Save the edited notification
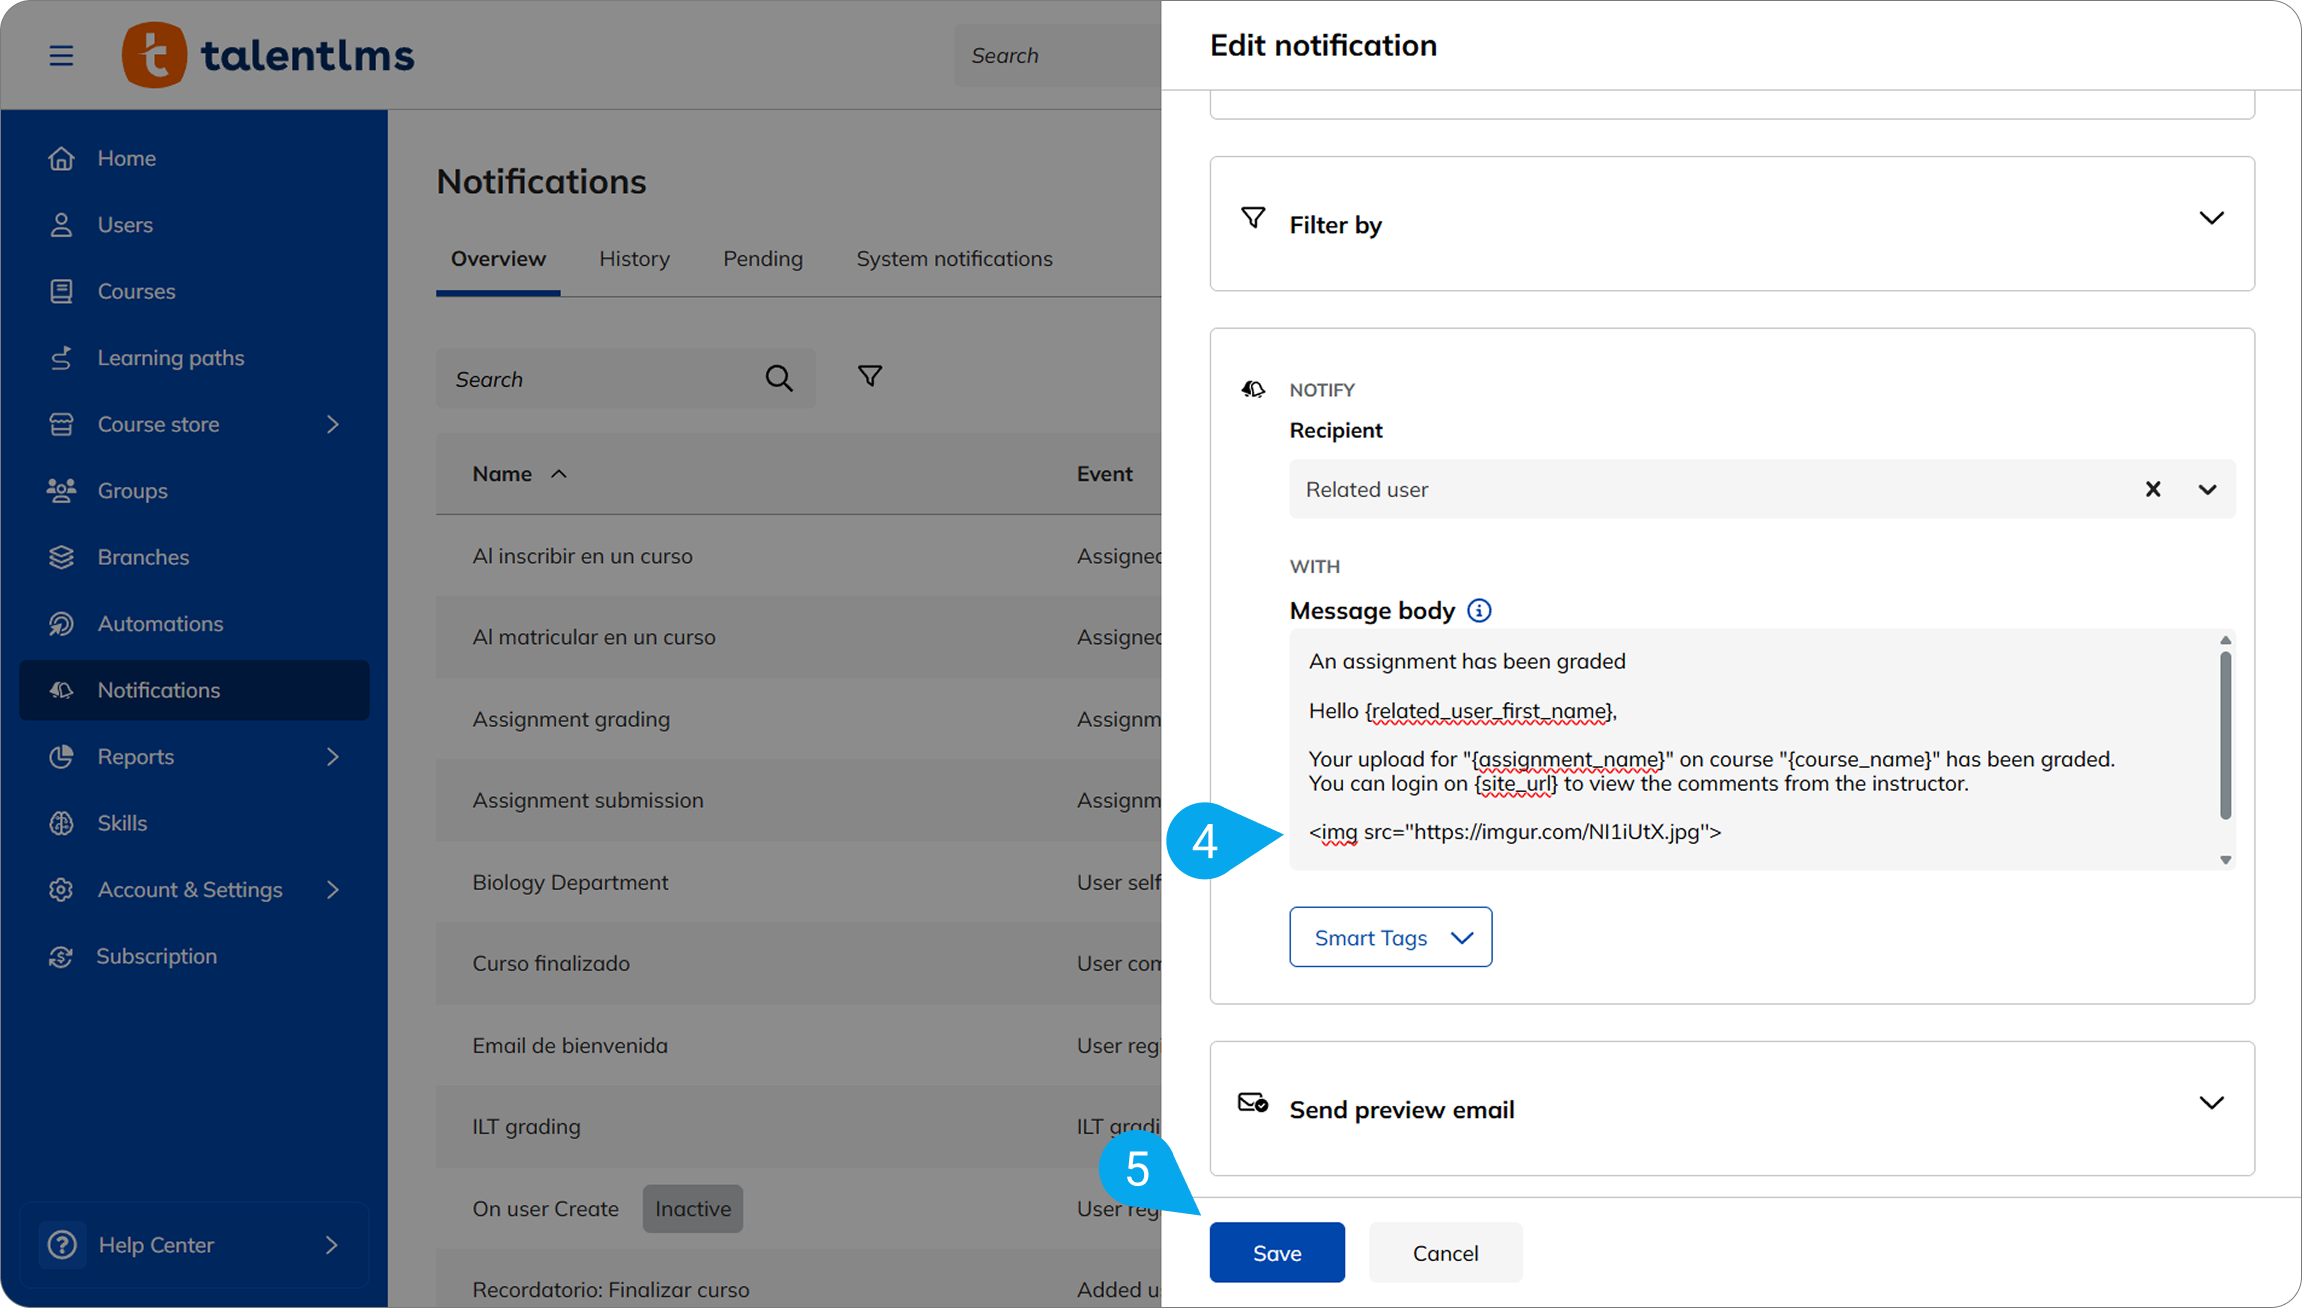 tap(1276, 1252)
